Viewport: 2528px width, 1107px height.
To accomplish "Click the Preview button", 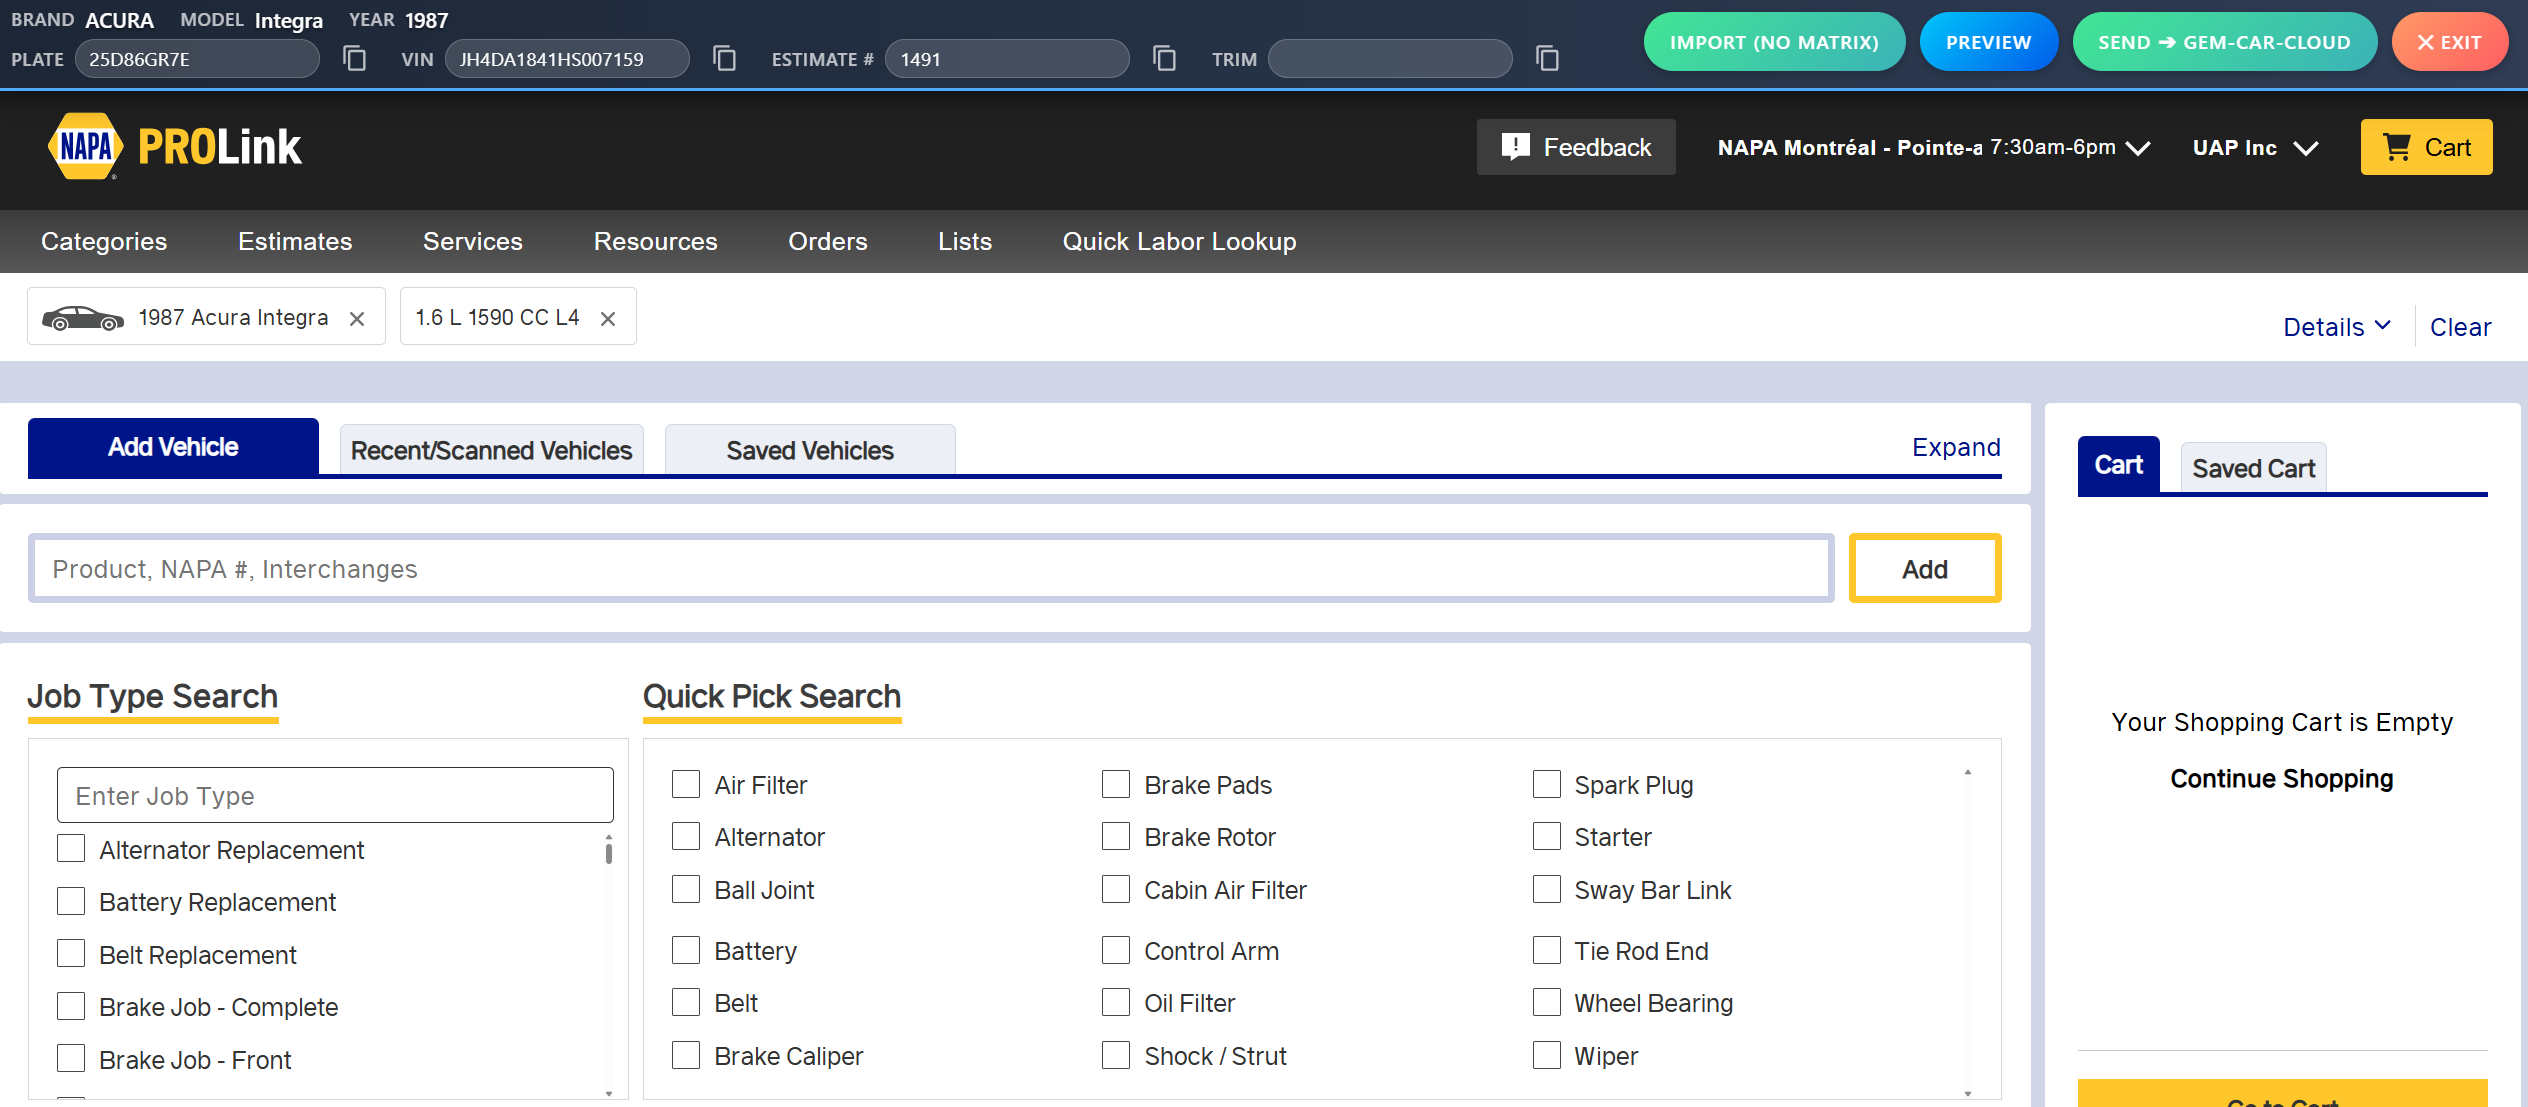I will pyautogui.click(x=1988, y=42).
